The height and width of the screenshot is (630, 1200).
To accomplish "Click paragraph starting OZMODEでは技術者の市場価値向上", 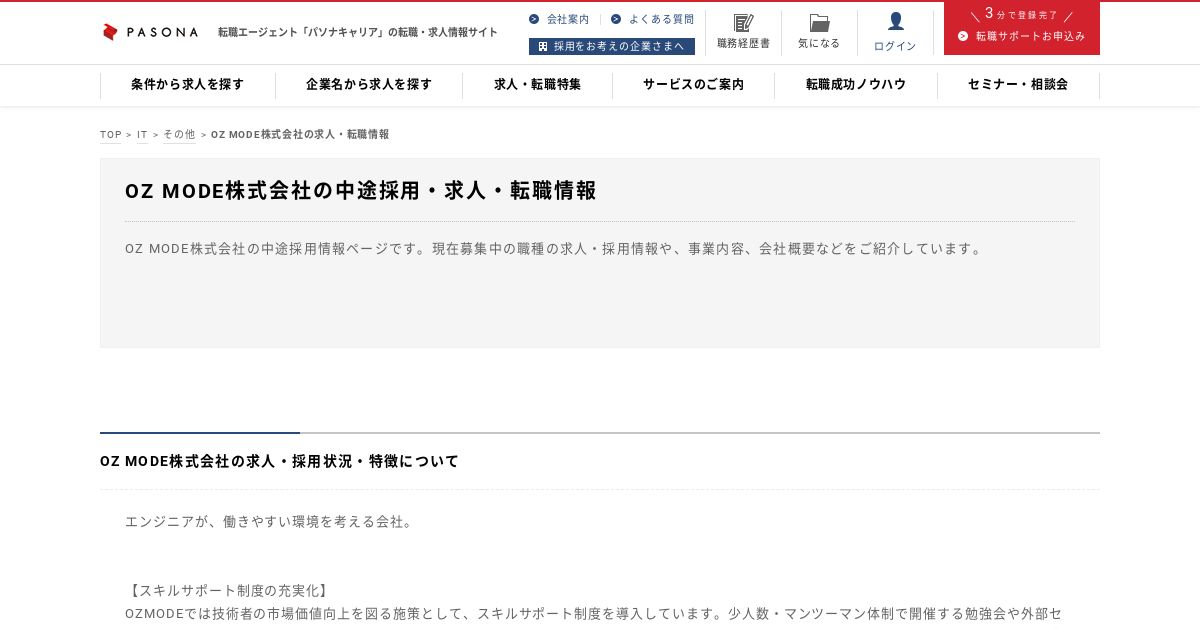I will 594,614.
